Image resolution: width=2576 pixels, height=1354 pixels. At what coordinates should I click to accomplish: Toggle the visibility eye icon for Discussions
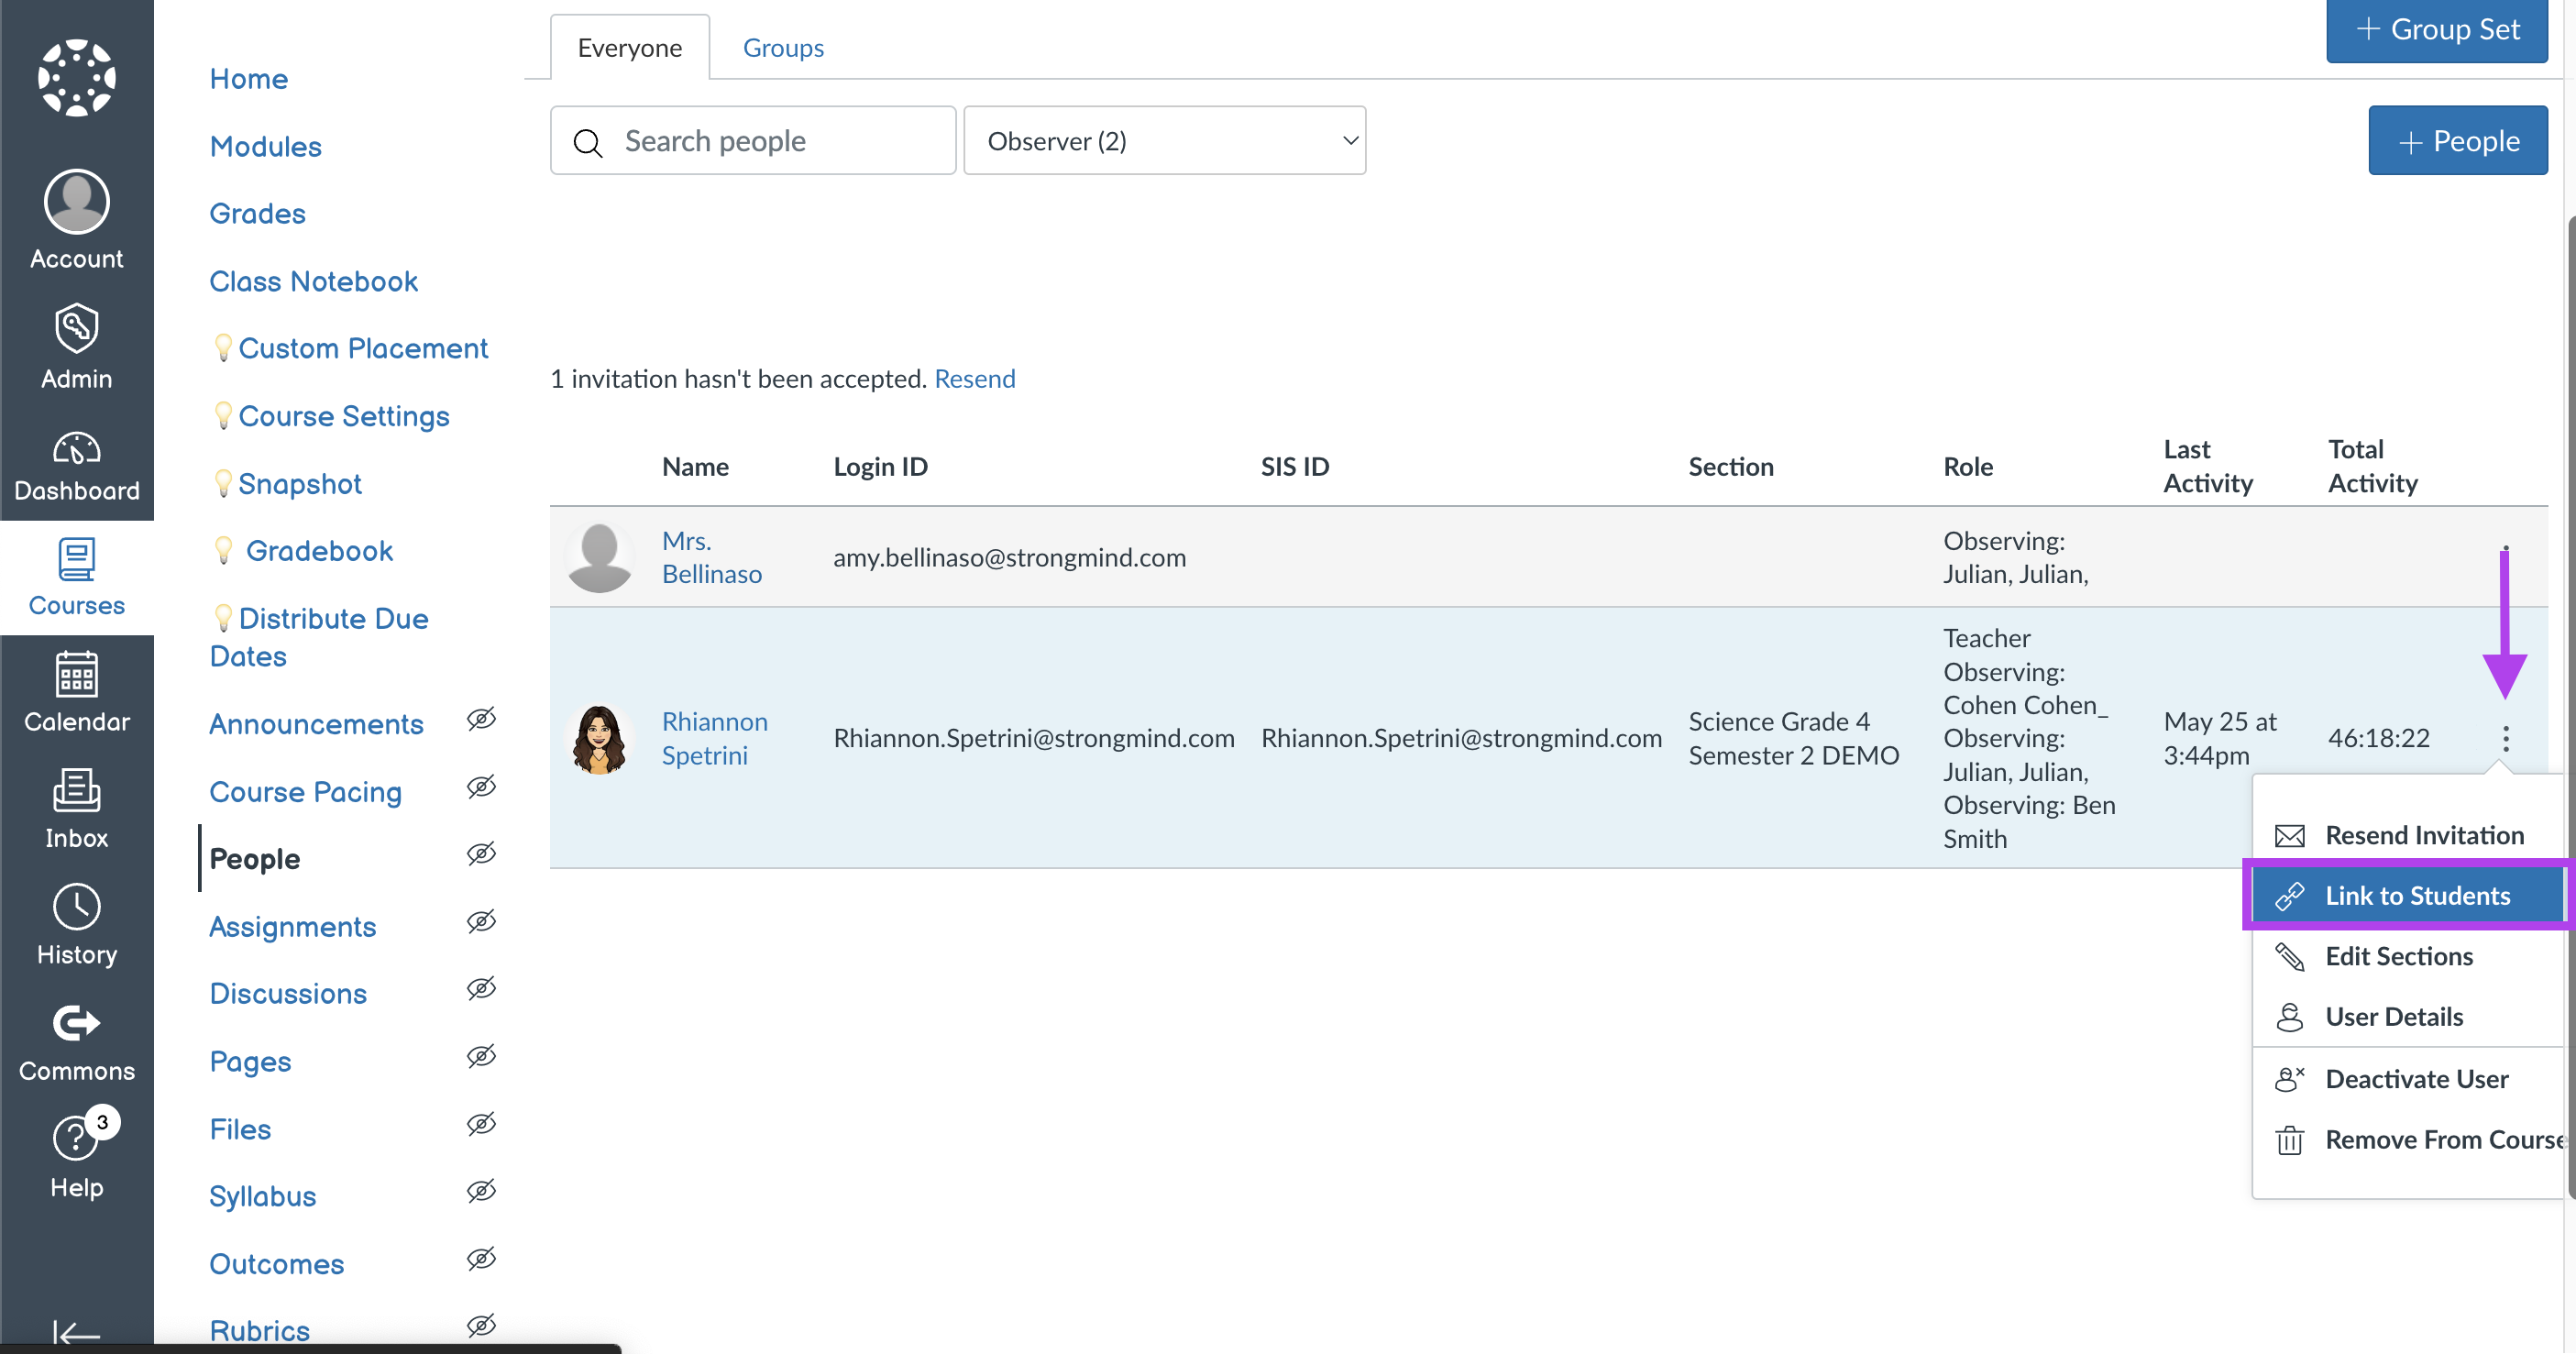coord(481,989)
